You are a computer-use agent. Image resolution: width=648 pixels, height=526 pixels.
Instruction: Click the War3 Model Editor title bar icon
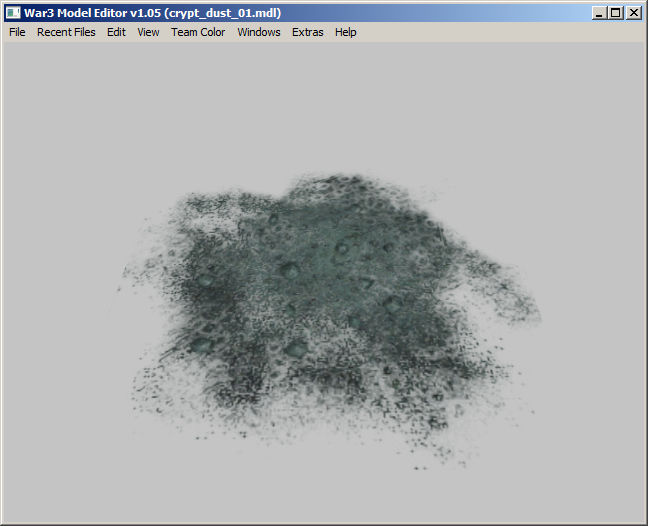(x=13, y=13)
